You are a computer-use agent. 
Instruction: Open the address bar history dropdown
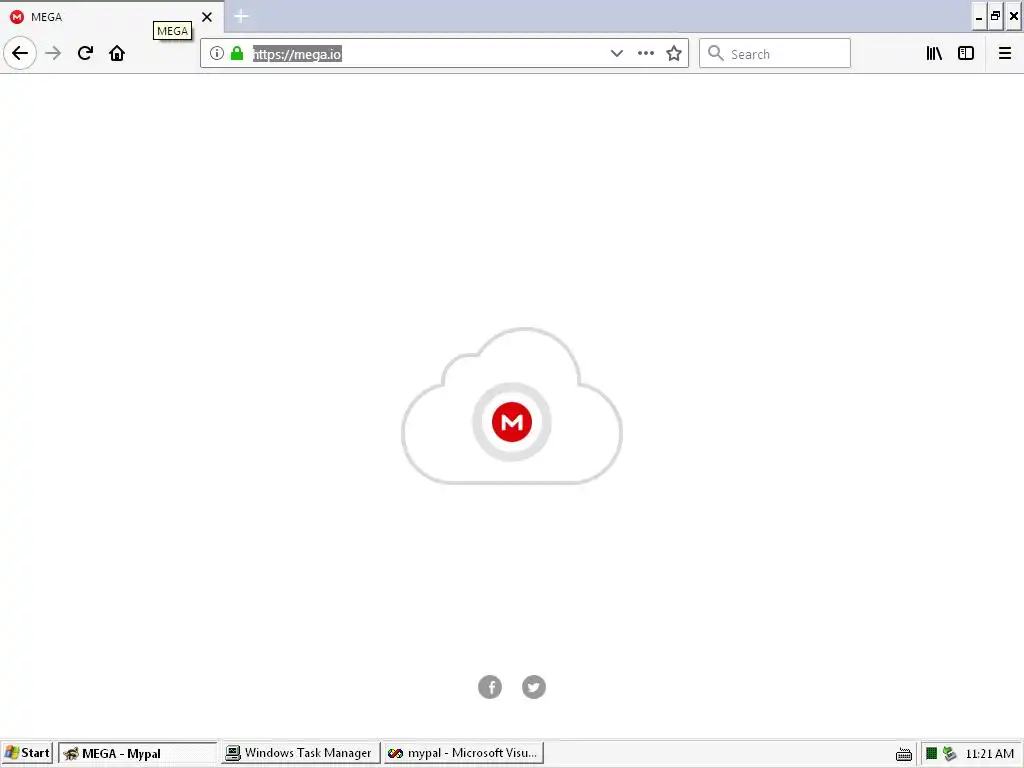(x=616, y=54)
